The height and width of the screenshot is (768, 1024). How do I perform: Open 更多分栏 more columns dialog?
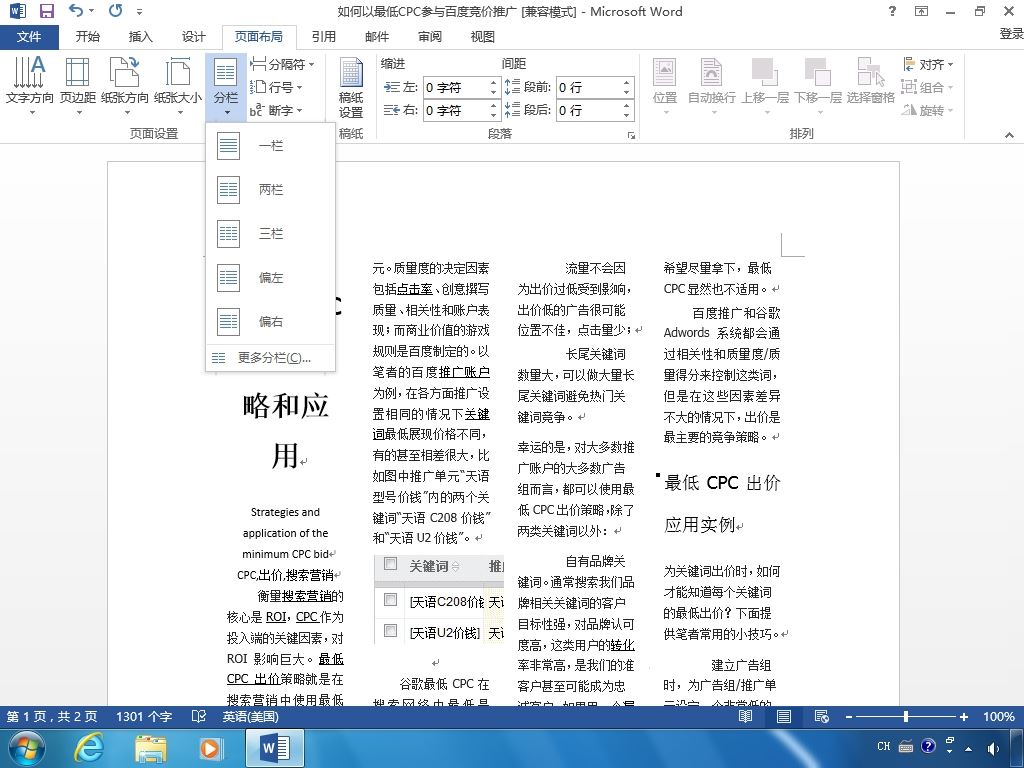pos(271,357)
